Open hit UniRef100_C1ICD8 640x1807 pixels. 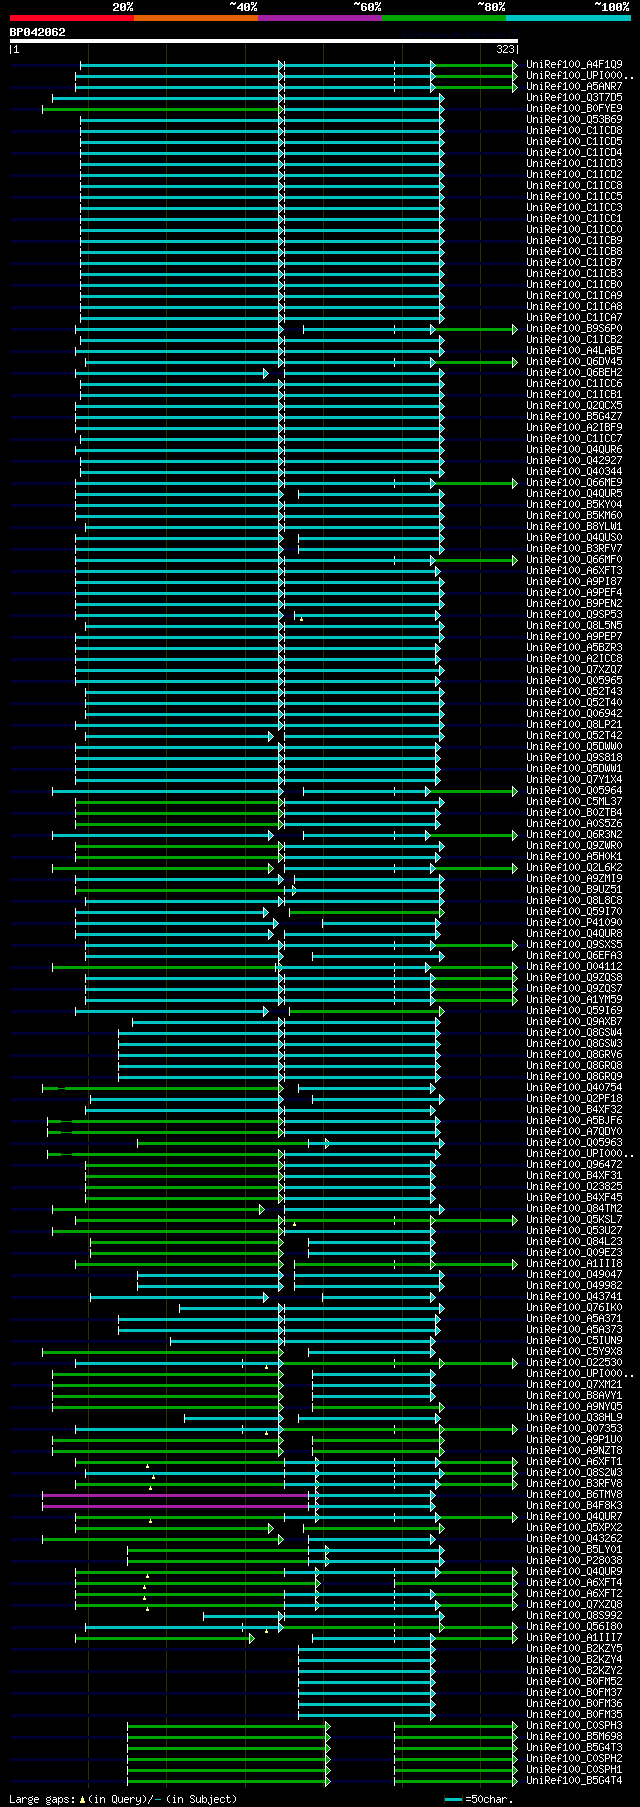tap(574, 131)
